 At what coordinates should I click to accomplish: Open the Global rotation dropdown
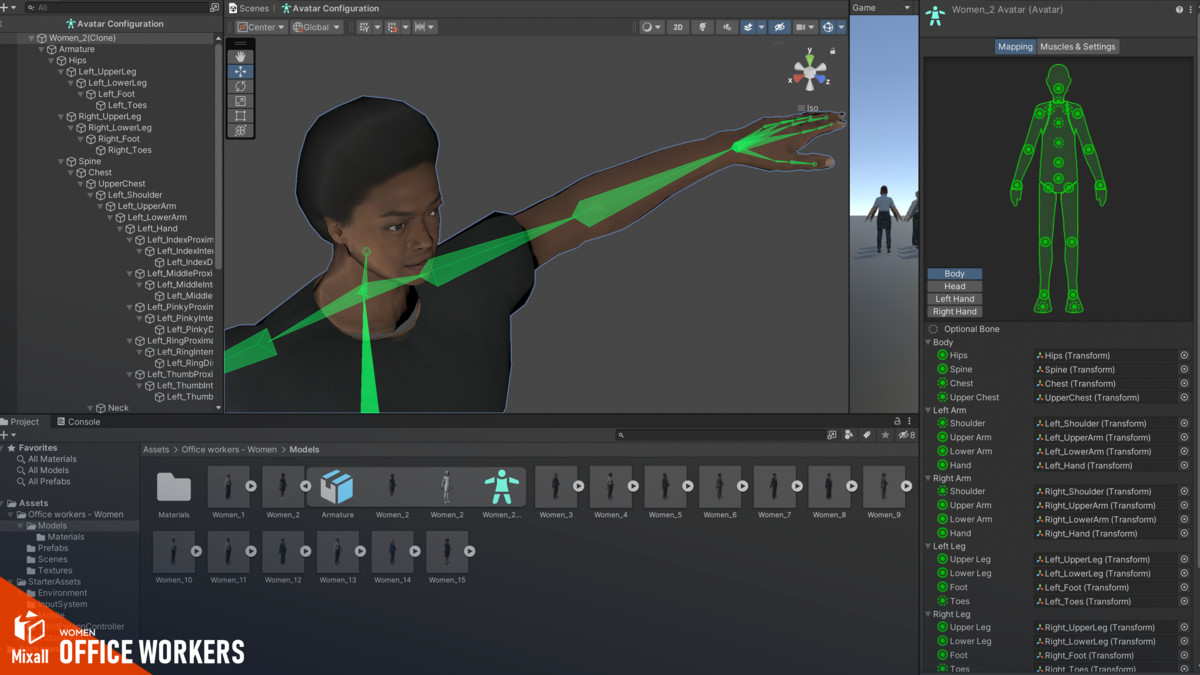pyautogui.click(x=316, y=27)
